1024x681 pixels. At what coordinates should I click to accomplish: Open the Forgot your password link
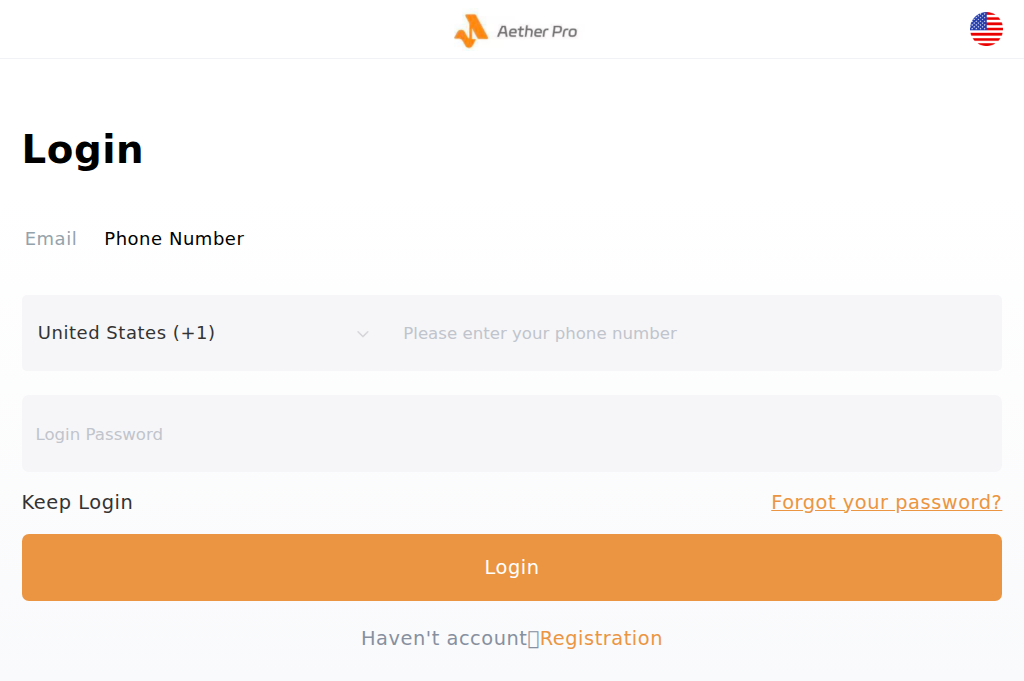[886, 502]
